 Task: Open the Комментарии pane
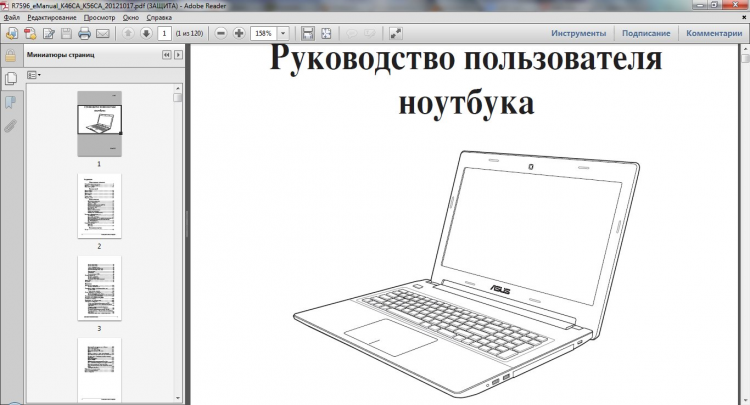click(x=714, y=33)
